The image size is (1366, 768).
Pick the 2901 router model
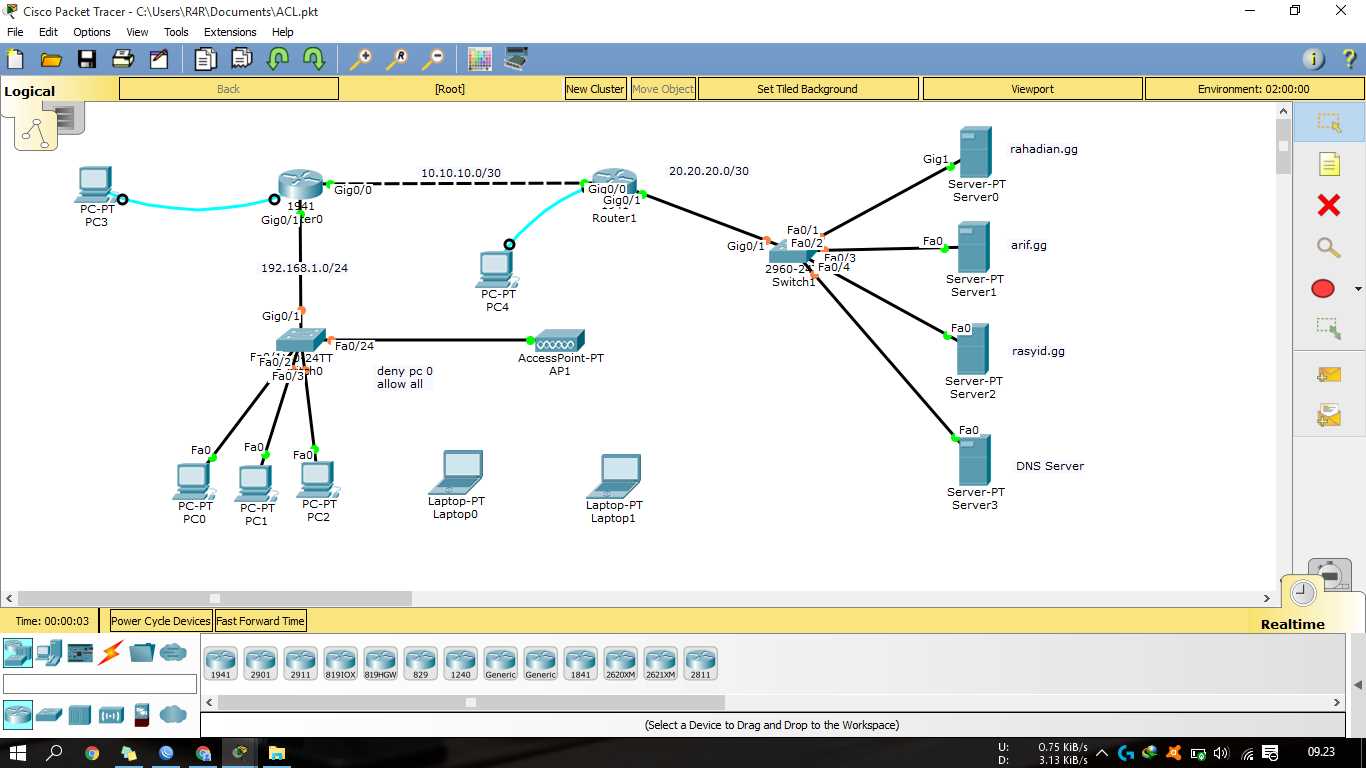pos(260,664)
